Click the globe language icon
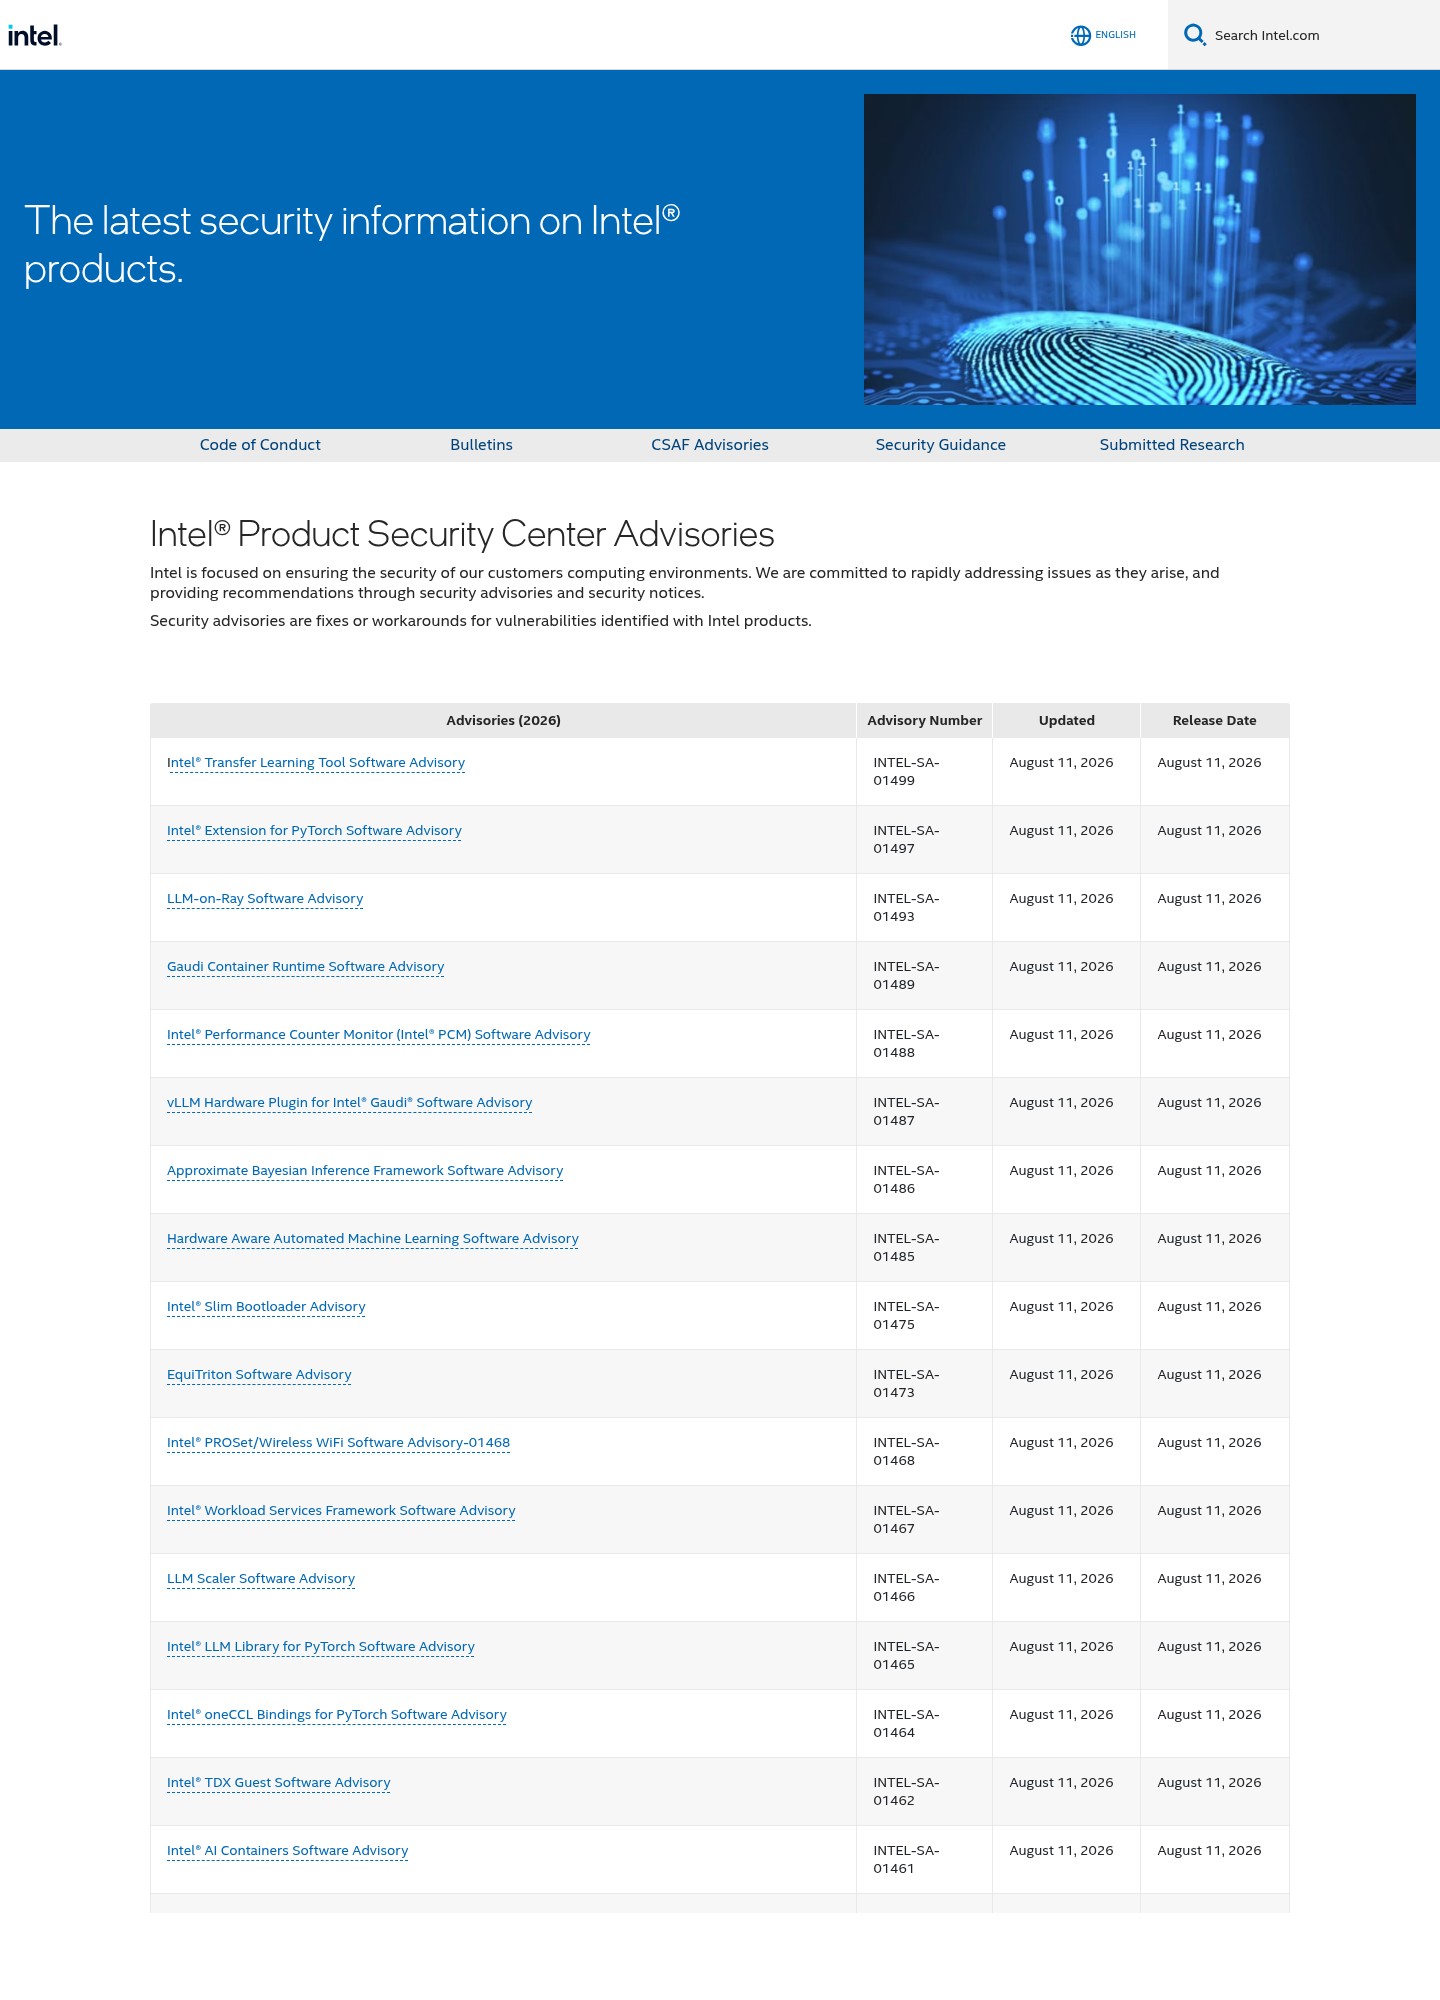This screenshot has width=1440, height=2000. [1080, 35]
